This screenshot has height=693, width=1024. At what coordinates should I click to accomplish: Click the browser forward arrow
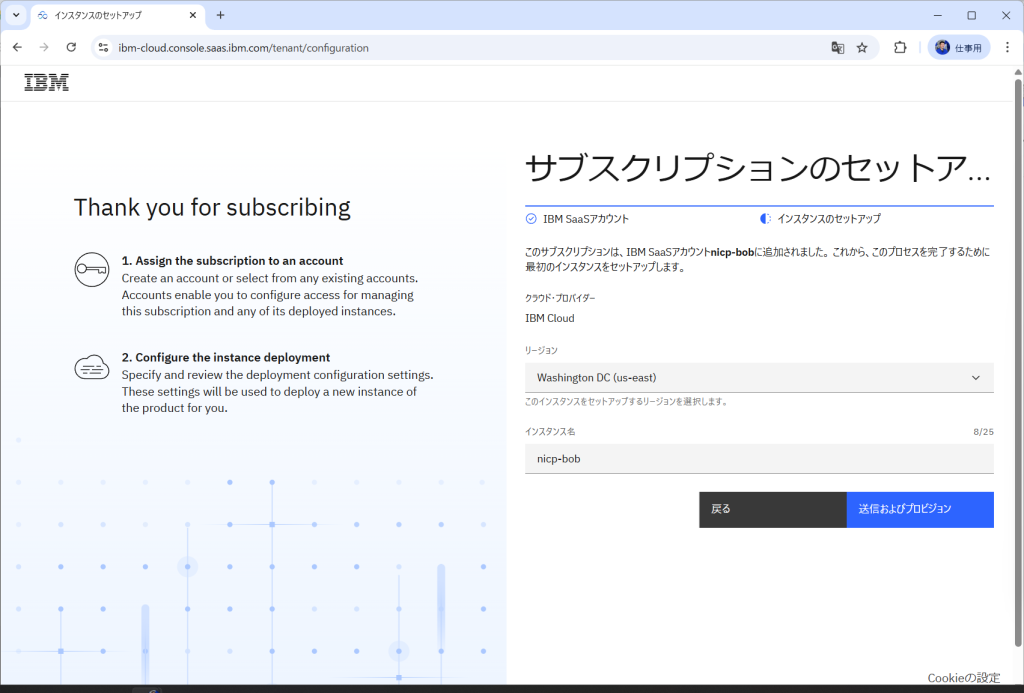point(44,48)
